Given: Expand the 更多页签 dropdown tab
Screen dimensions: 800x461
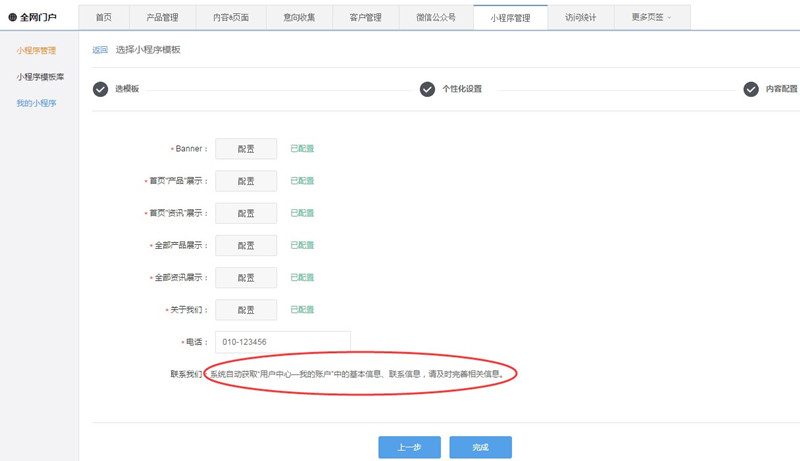Looking at the screenshot, I should coord(651,17).
